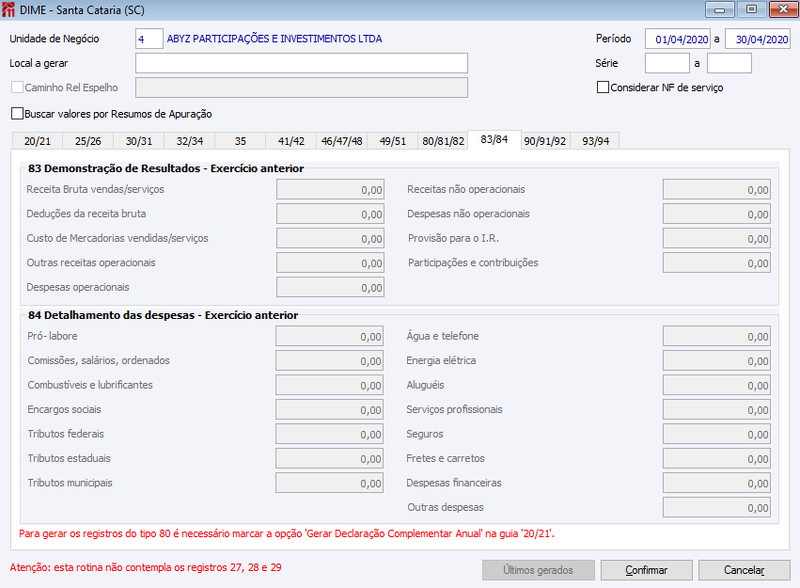The image size is (800, 588).
Task: Click Tributos municipais value field
Action: click(x=330, y=483)
